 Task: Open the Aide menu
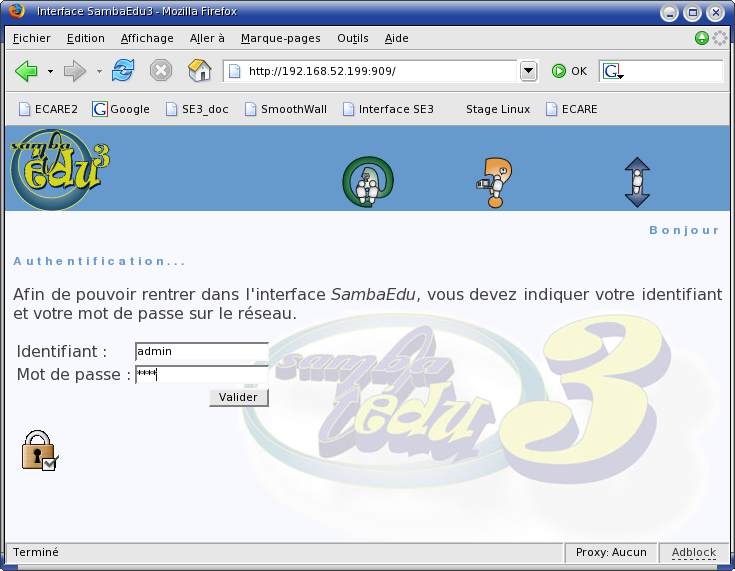397,38
